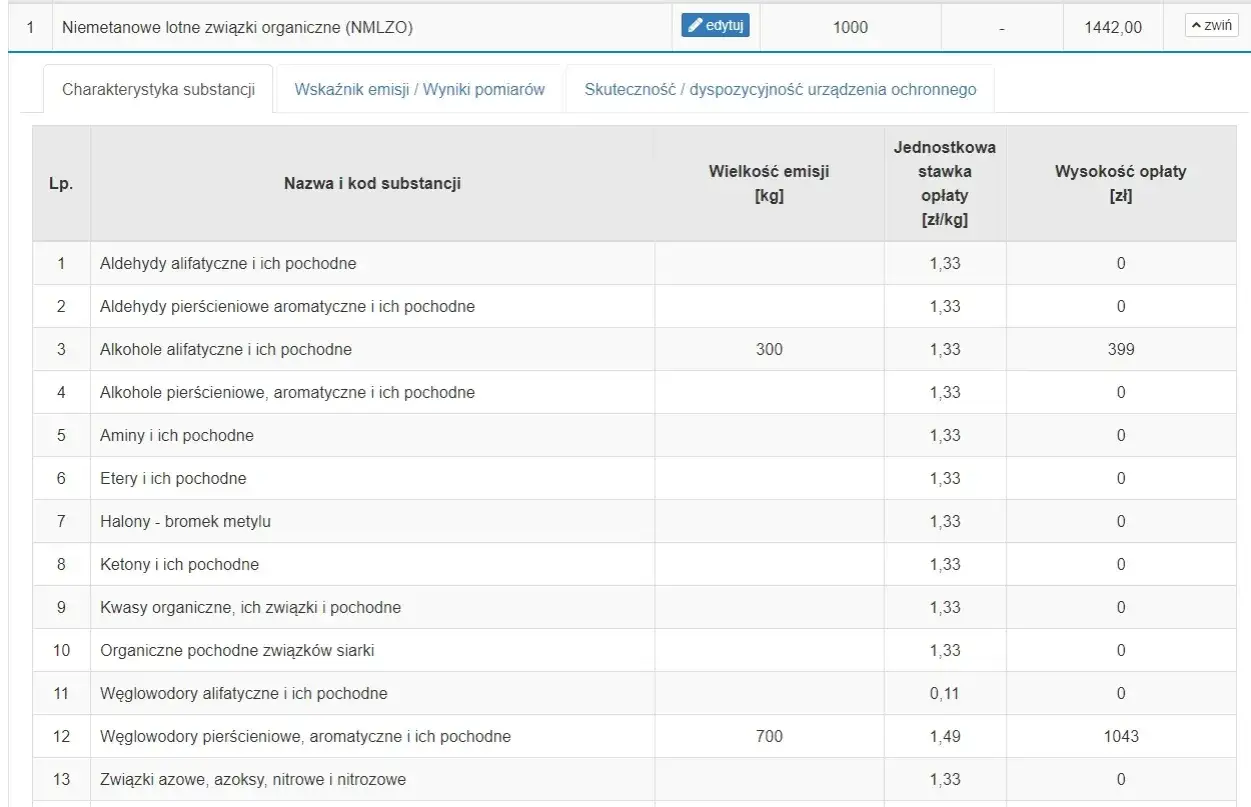Click the 1000 value in the NMLZO row
The image size is (1251, 807).
(850, 28)
